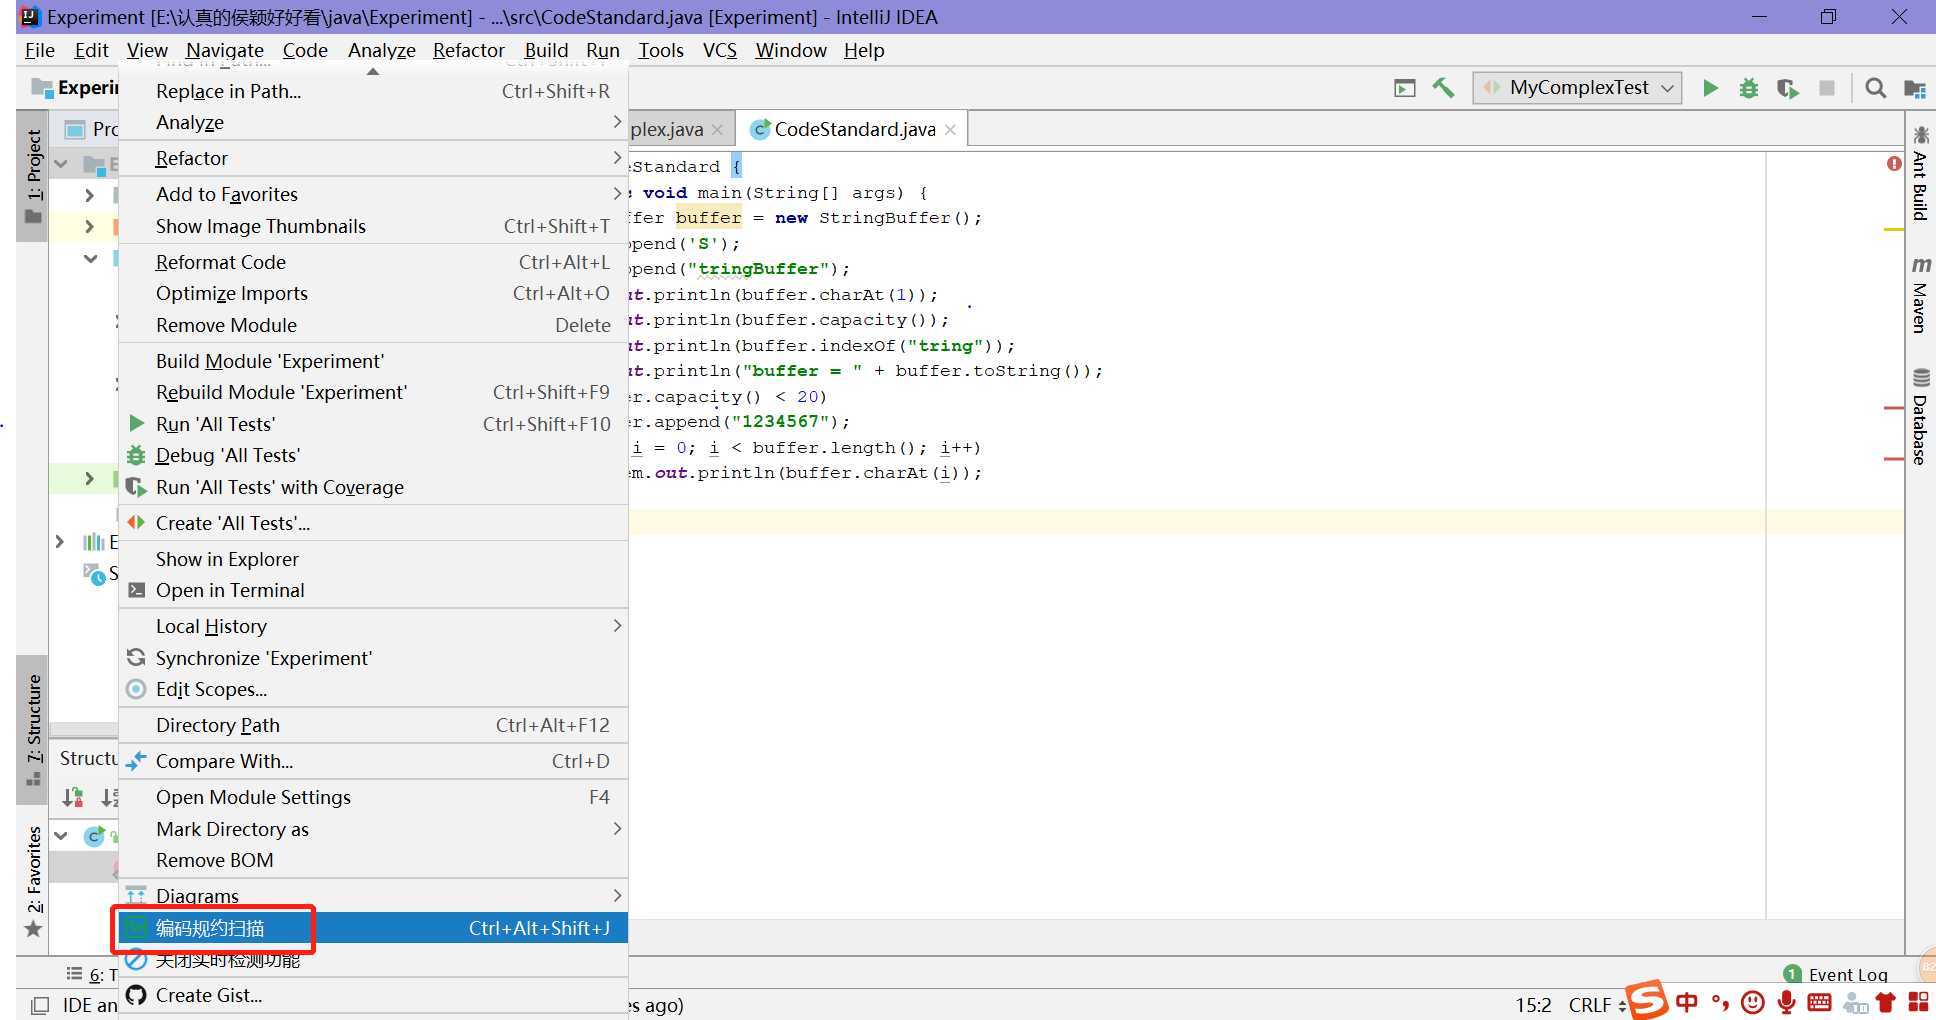The height and width of the screenshot is (1020, 1936).
Task: Run MyComplexTest with green play icon
Action: click(1710, 88)
